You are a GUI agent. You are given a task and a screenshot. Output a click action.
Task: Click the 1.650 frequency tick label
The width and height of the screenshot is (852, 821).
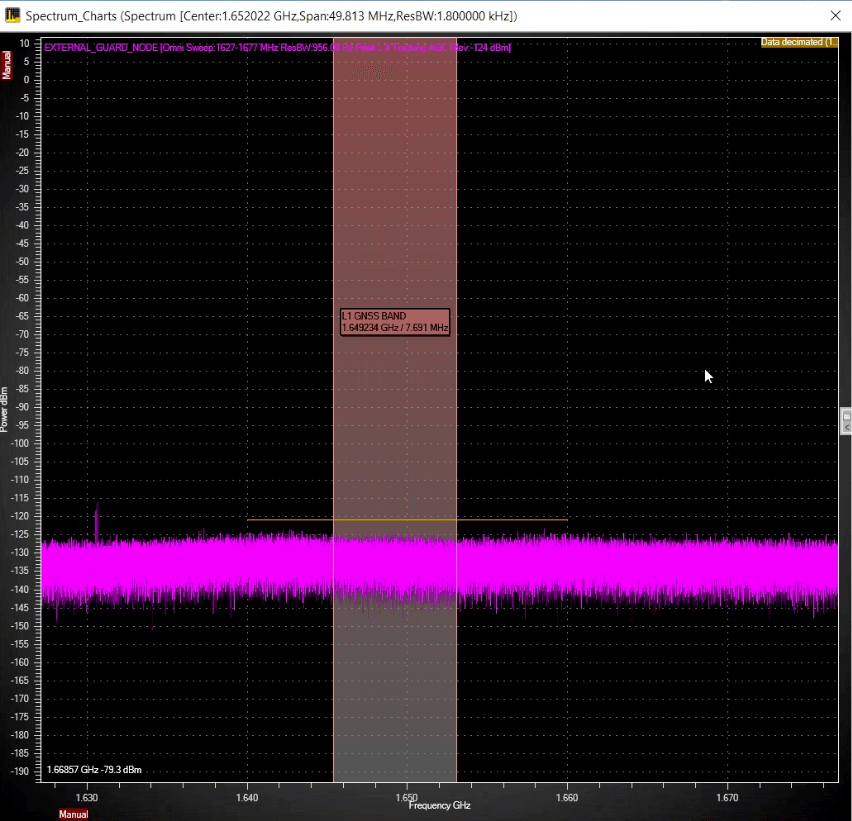click(x=406, y=797)
